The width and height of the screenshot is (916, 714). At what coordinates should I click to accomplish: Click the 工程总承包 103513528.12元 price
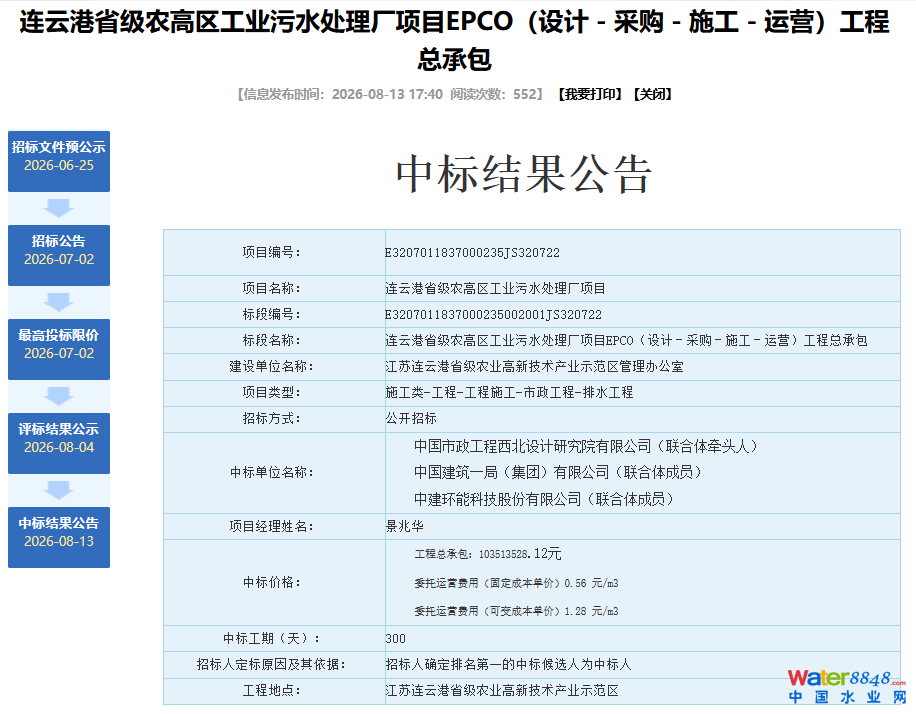488,554
